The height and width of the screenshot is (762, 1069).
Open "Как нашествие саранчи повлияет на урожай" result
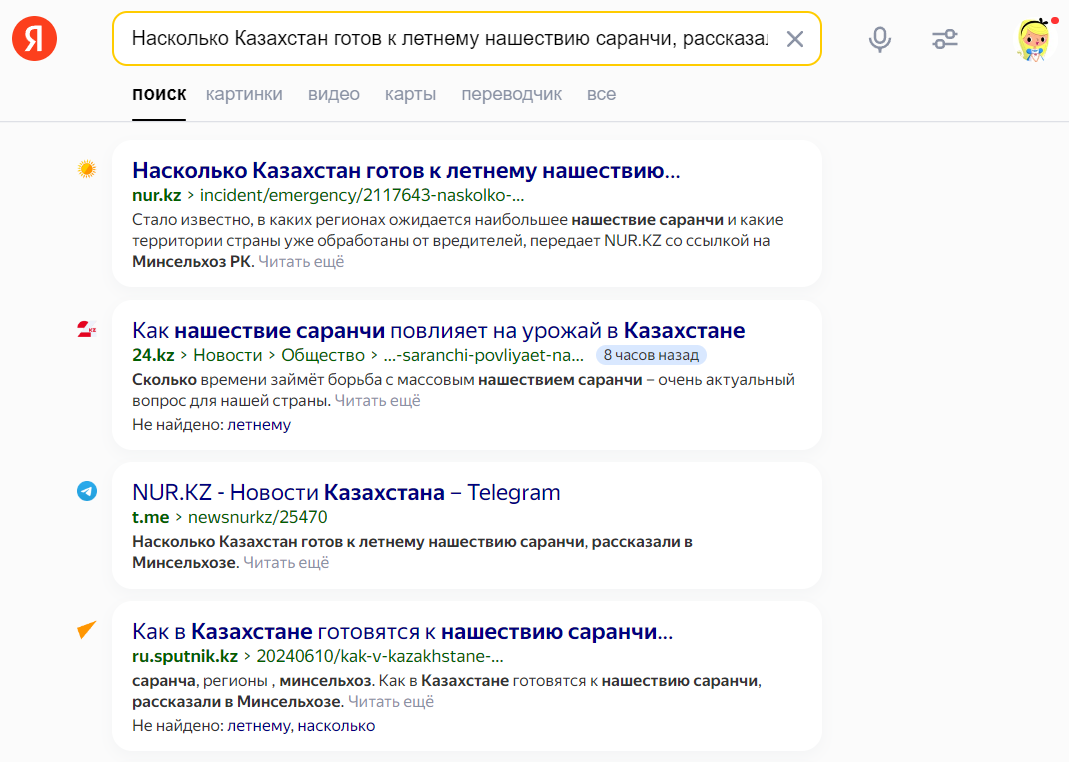coord(438,330)
